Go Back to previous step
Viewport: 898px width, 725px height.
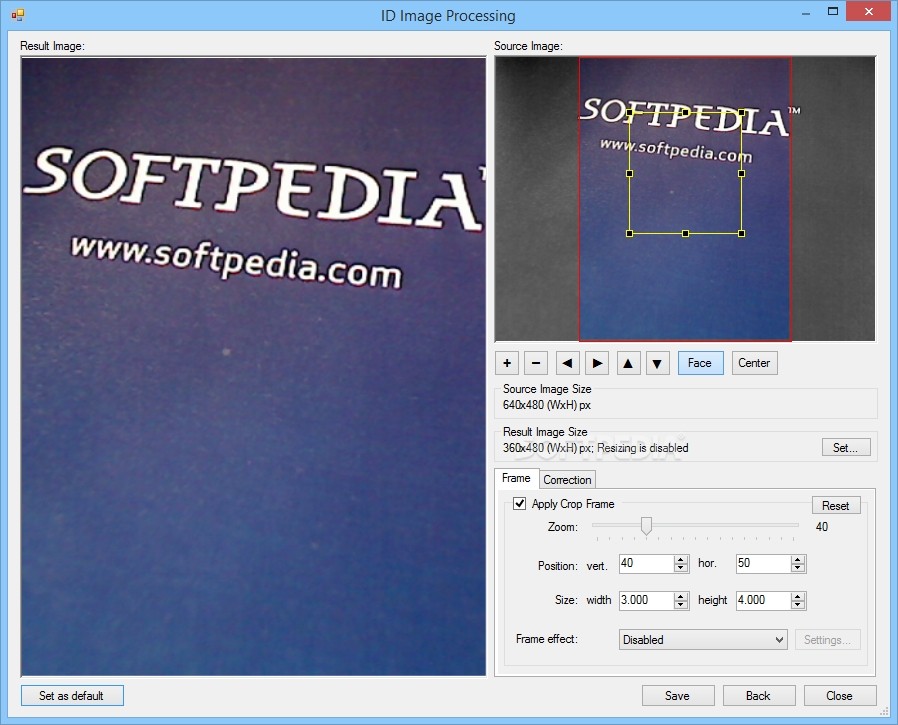(758, 696)
